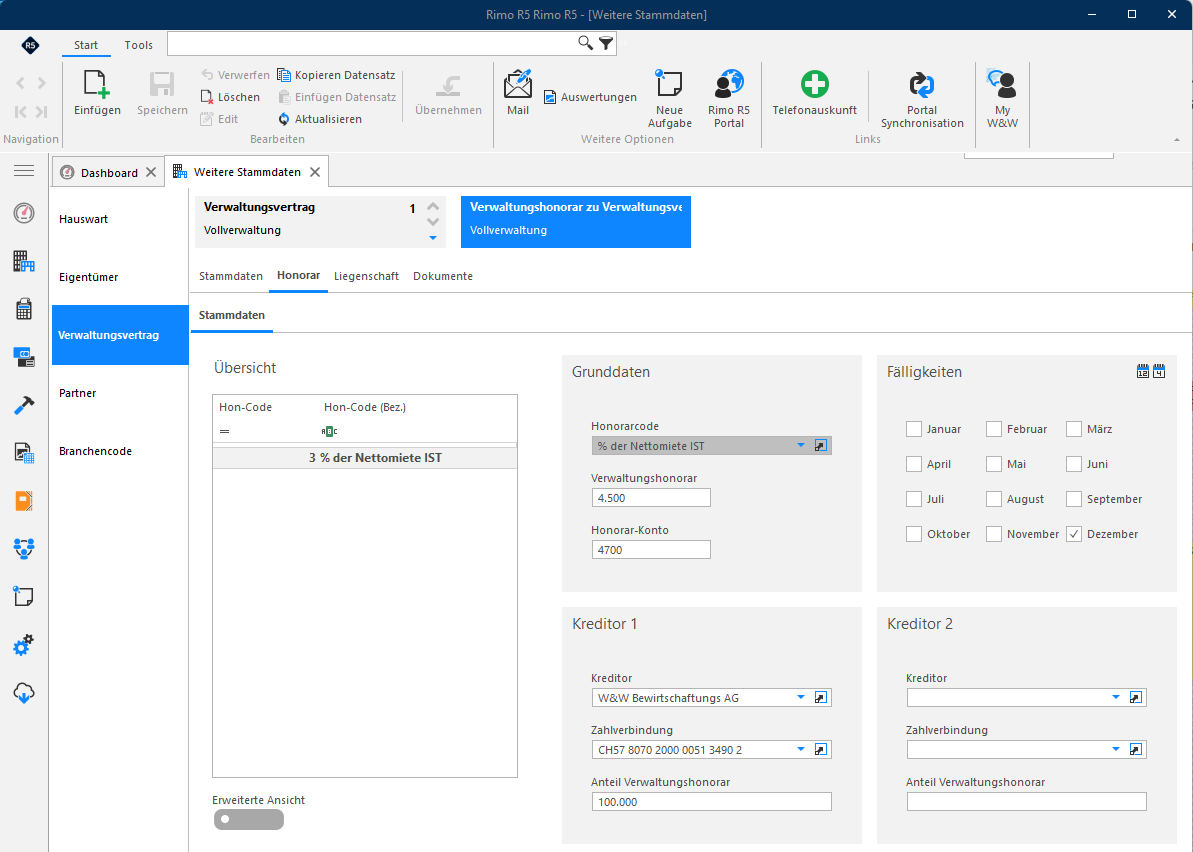Click the Verwaltungshonorar input field
The image size is (1193, 852).
pyautogui.click(x=651, y=498)
